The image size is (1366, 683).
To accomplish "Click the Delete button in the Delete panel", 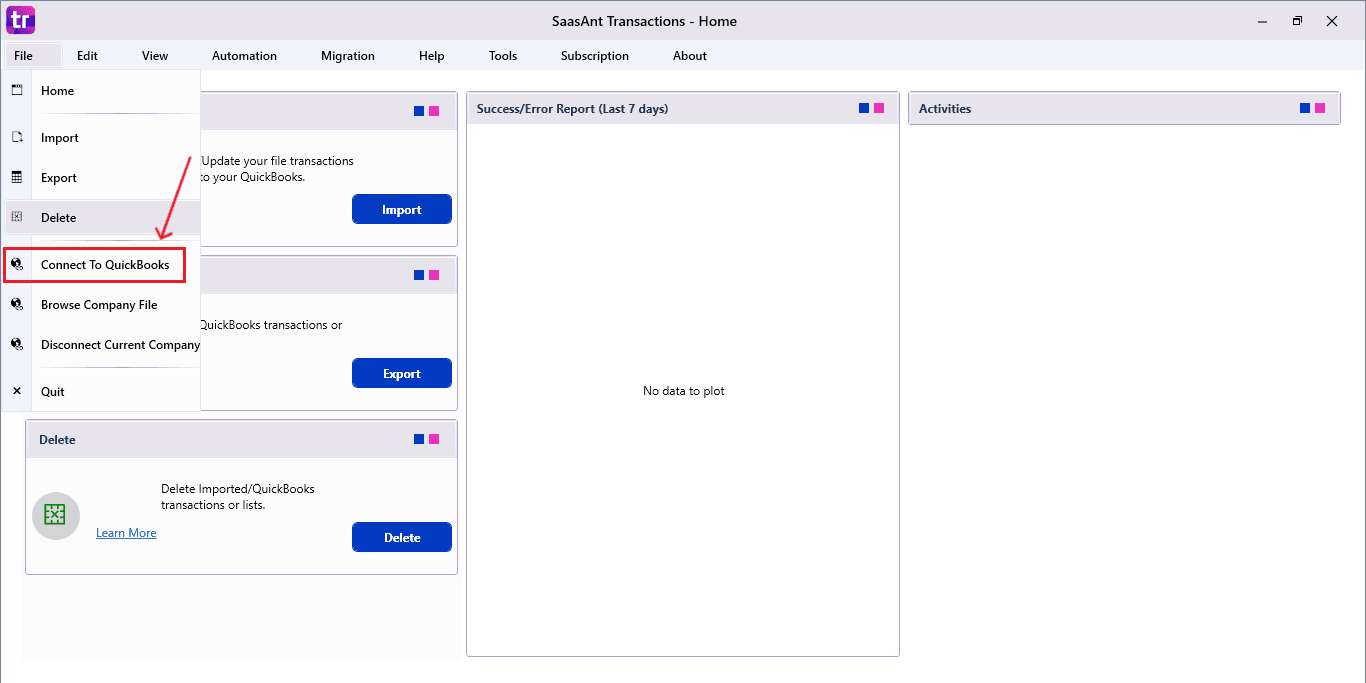I will [x=401, y=537].
